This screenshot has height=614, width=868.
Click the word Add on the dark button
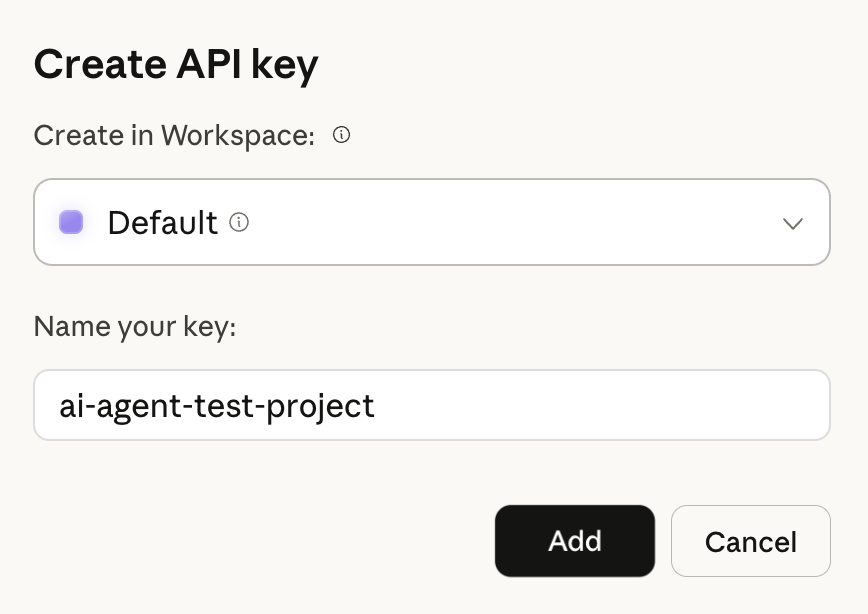click(574, 541)
